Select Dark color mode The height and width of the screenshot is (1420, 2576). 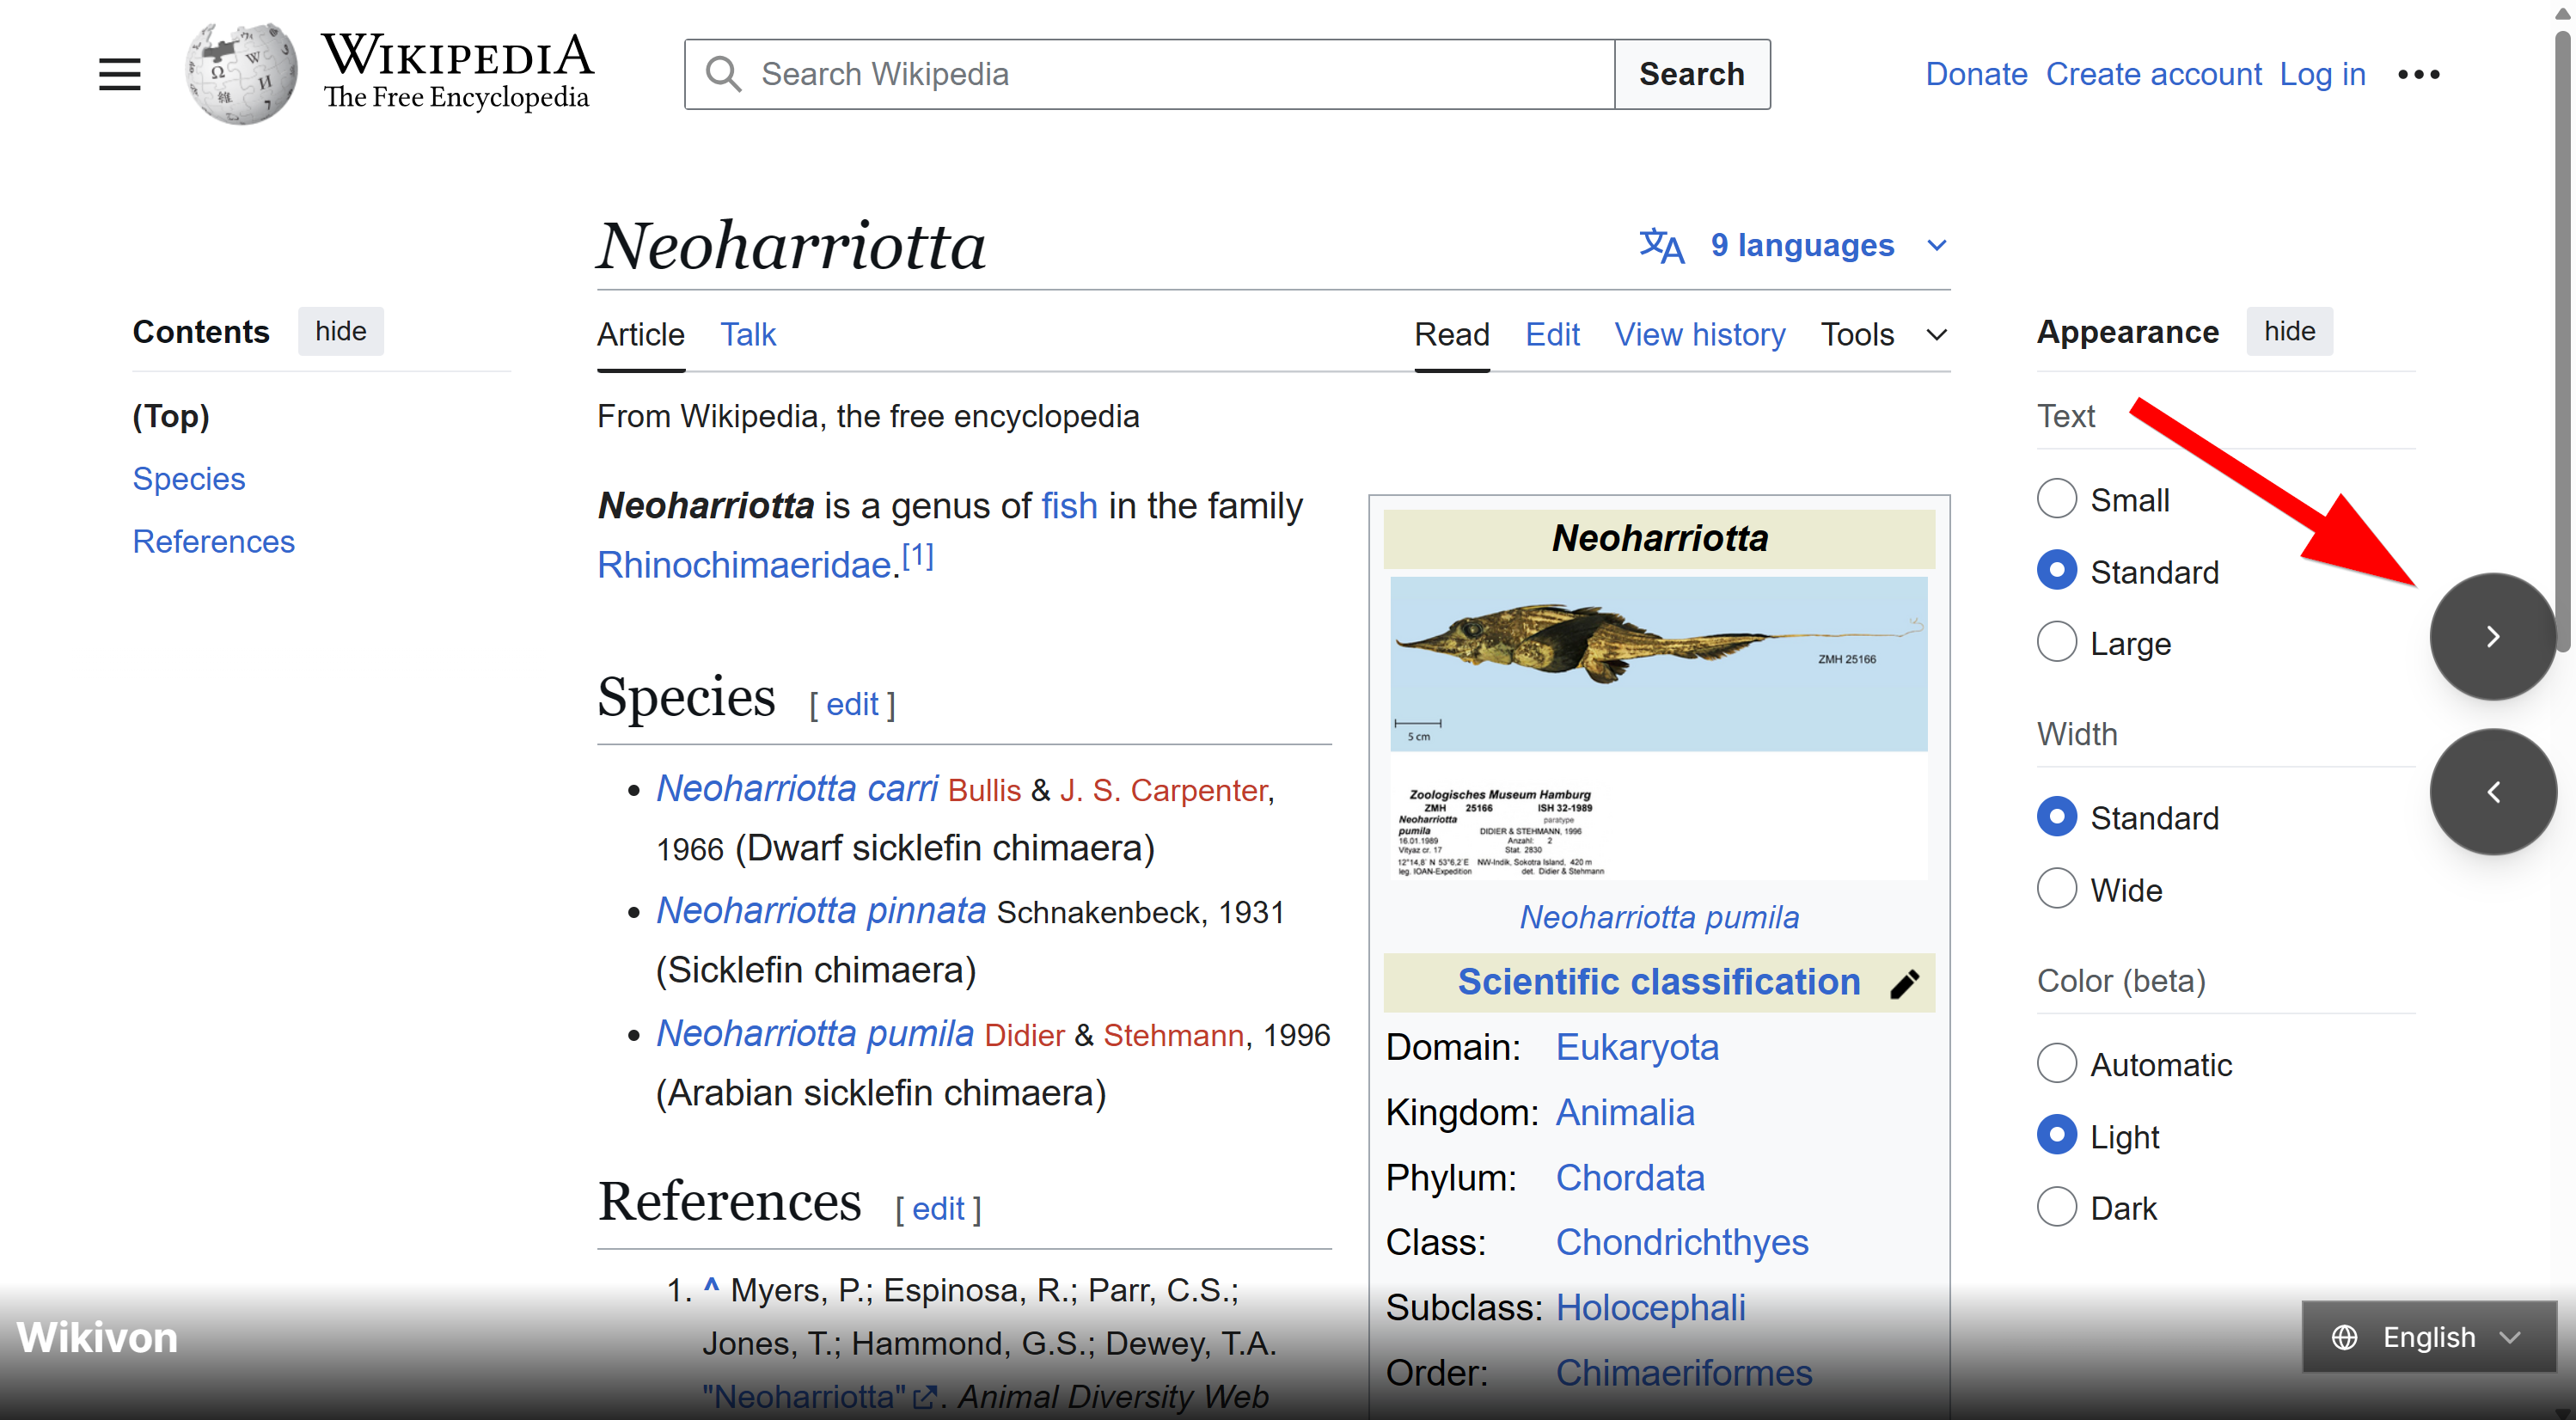(2056, 1208)
